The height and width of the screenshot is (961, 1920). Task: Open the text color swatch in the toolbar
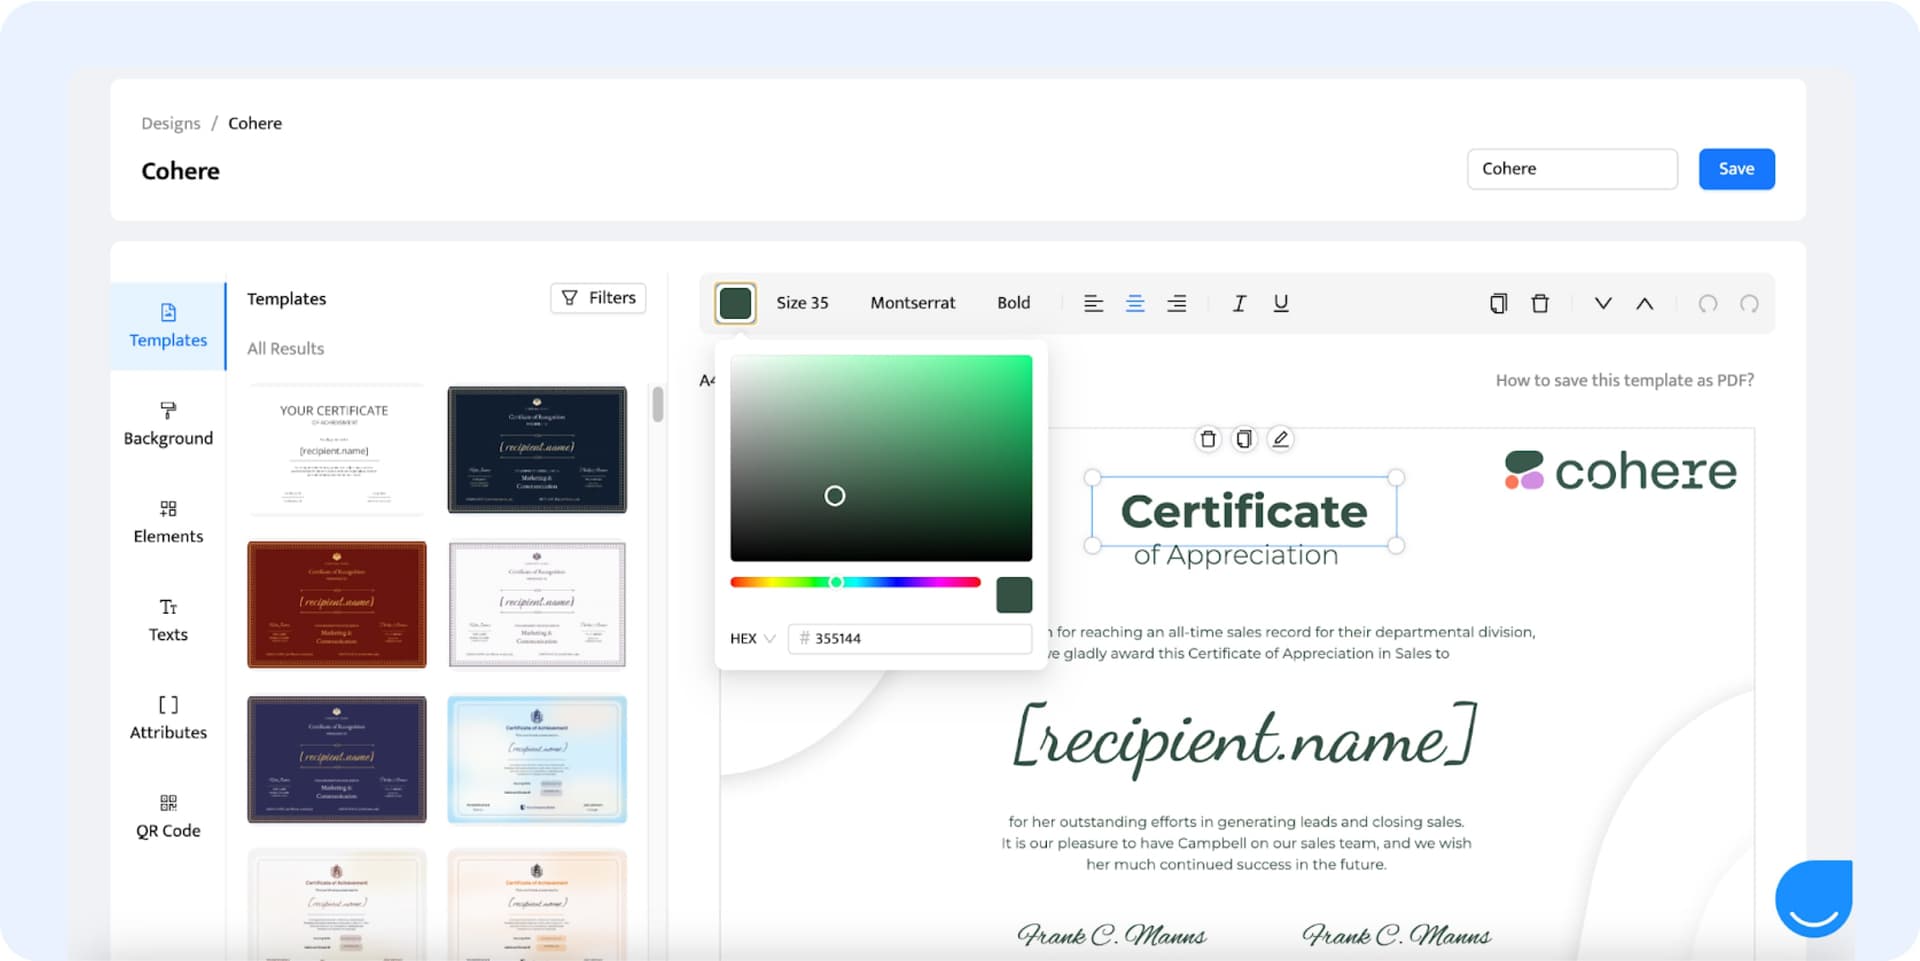[x=735, y=302]
